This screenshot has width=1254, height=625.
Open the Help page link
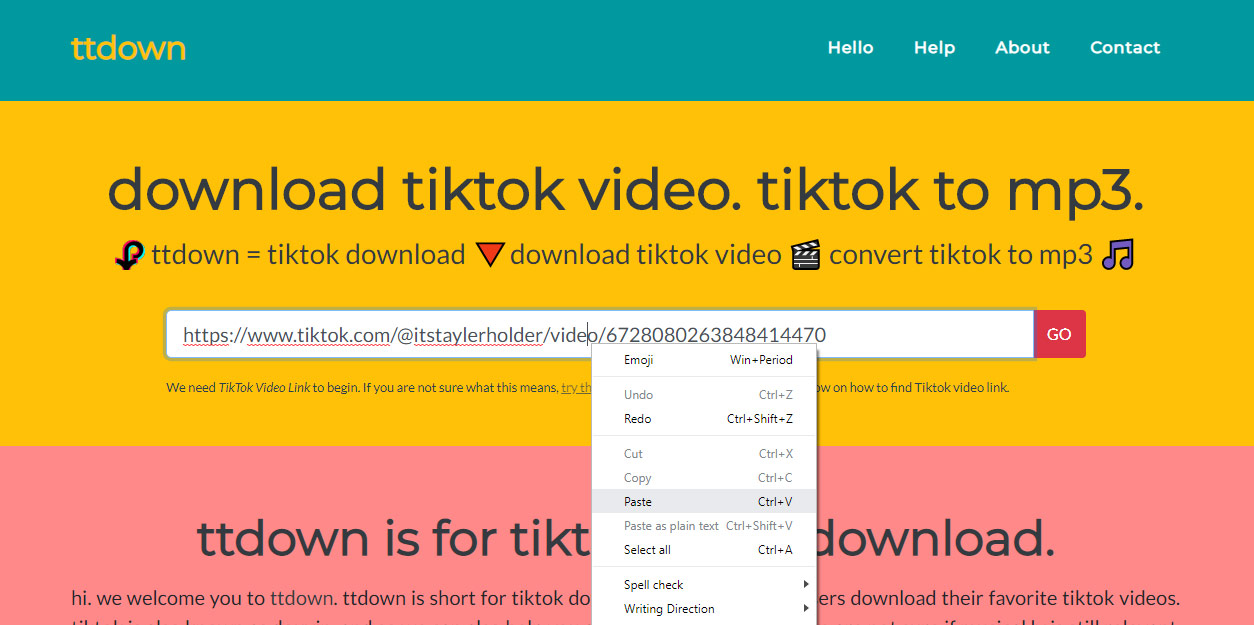[934, 48]
